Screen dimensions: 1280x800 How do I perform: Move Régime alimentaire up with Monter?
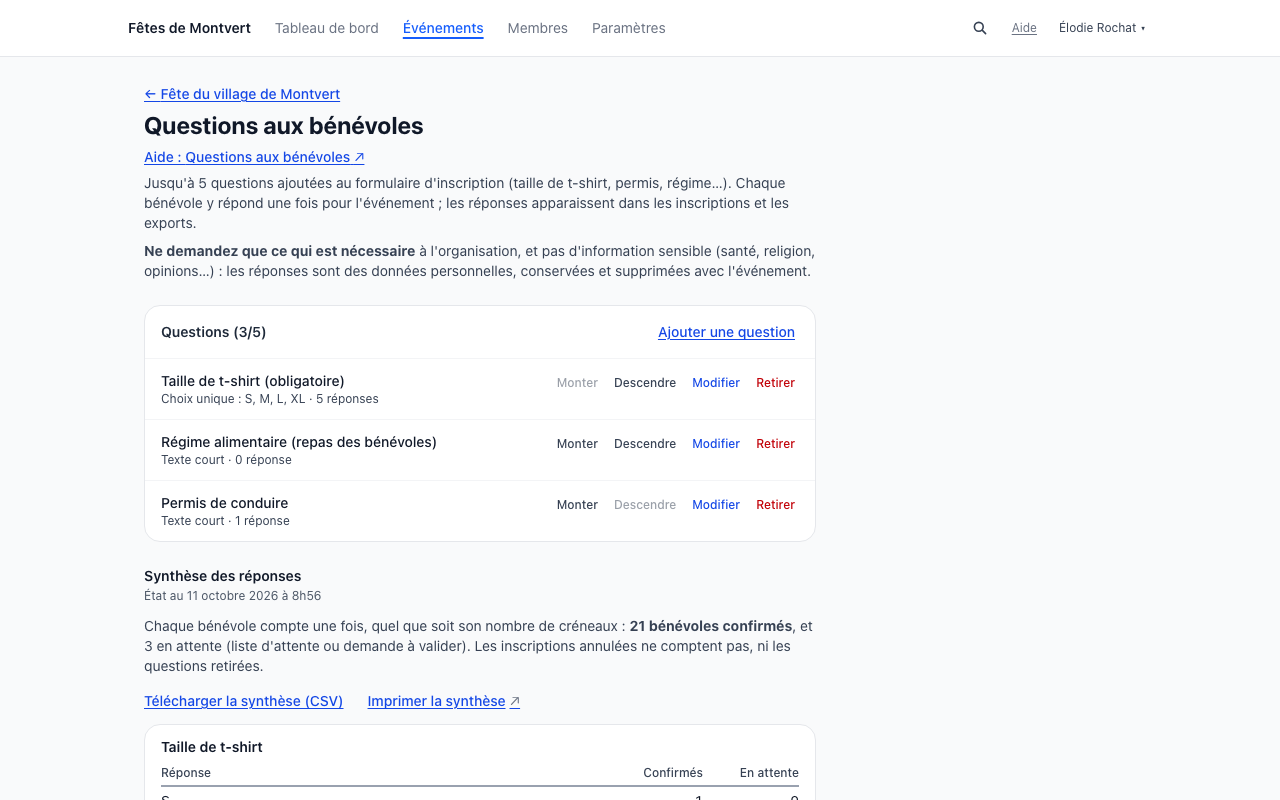(577, 444)
